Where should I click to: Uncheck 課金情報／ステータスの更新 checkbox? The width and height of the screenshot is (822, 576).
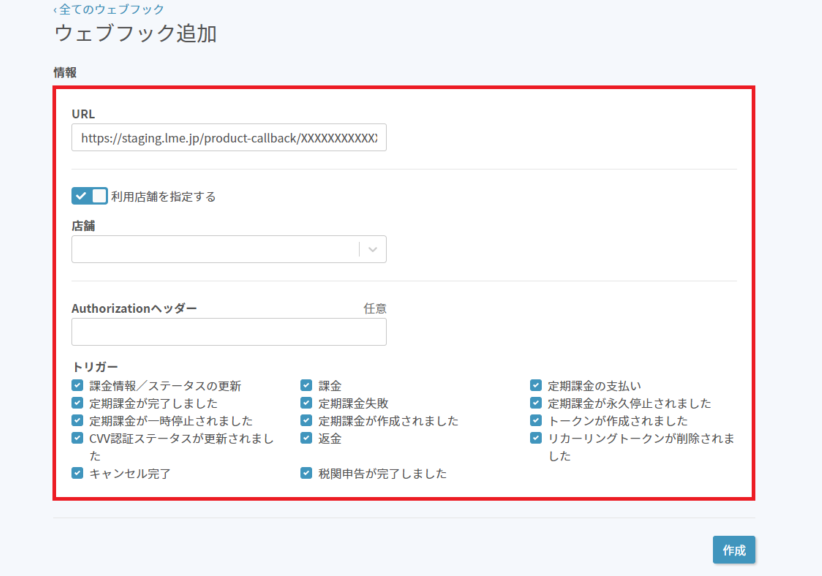[x=78, y=386]
